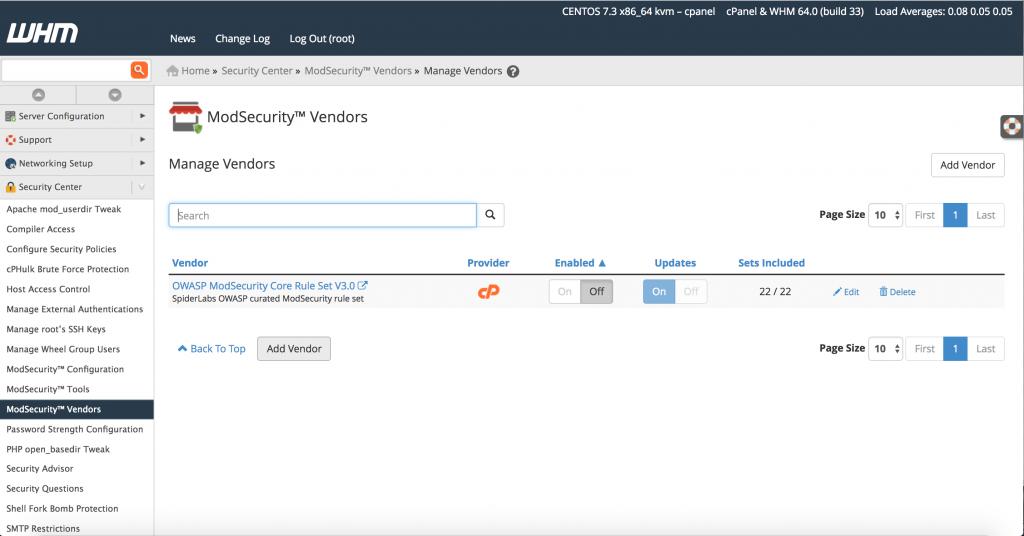Click the Enabled column sort arrow
The height and width of the screenshot is (536, 1024).
coord(602,263)
